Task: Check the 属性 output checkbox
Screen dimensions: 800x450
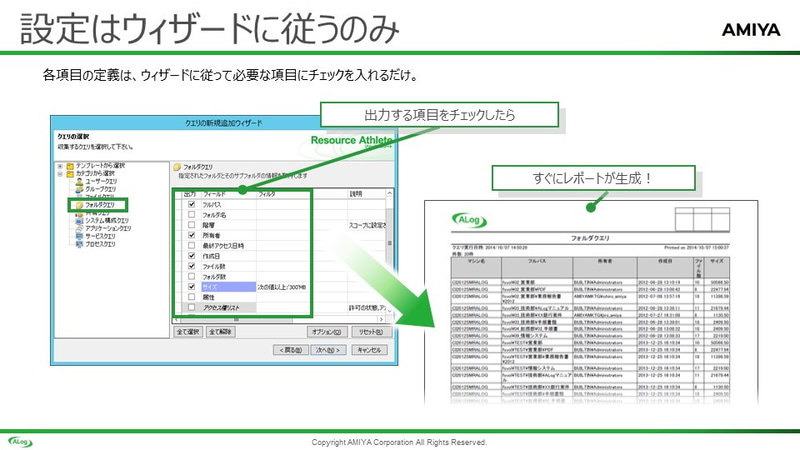Action: [x=192, y=297]
